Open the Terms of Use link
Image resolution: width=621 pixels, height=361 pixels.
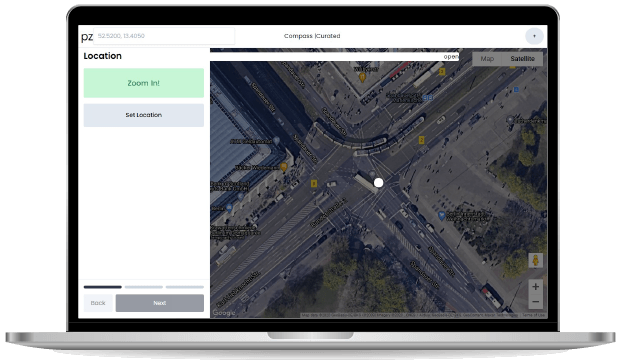pos(533,315)
